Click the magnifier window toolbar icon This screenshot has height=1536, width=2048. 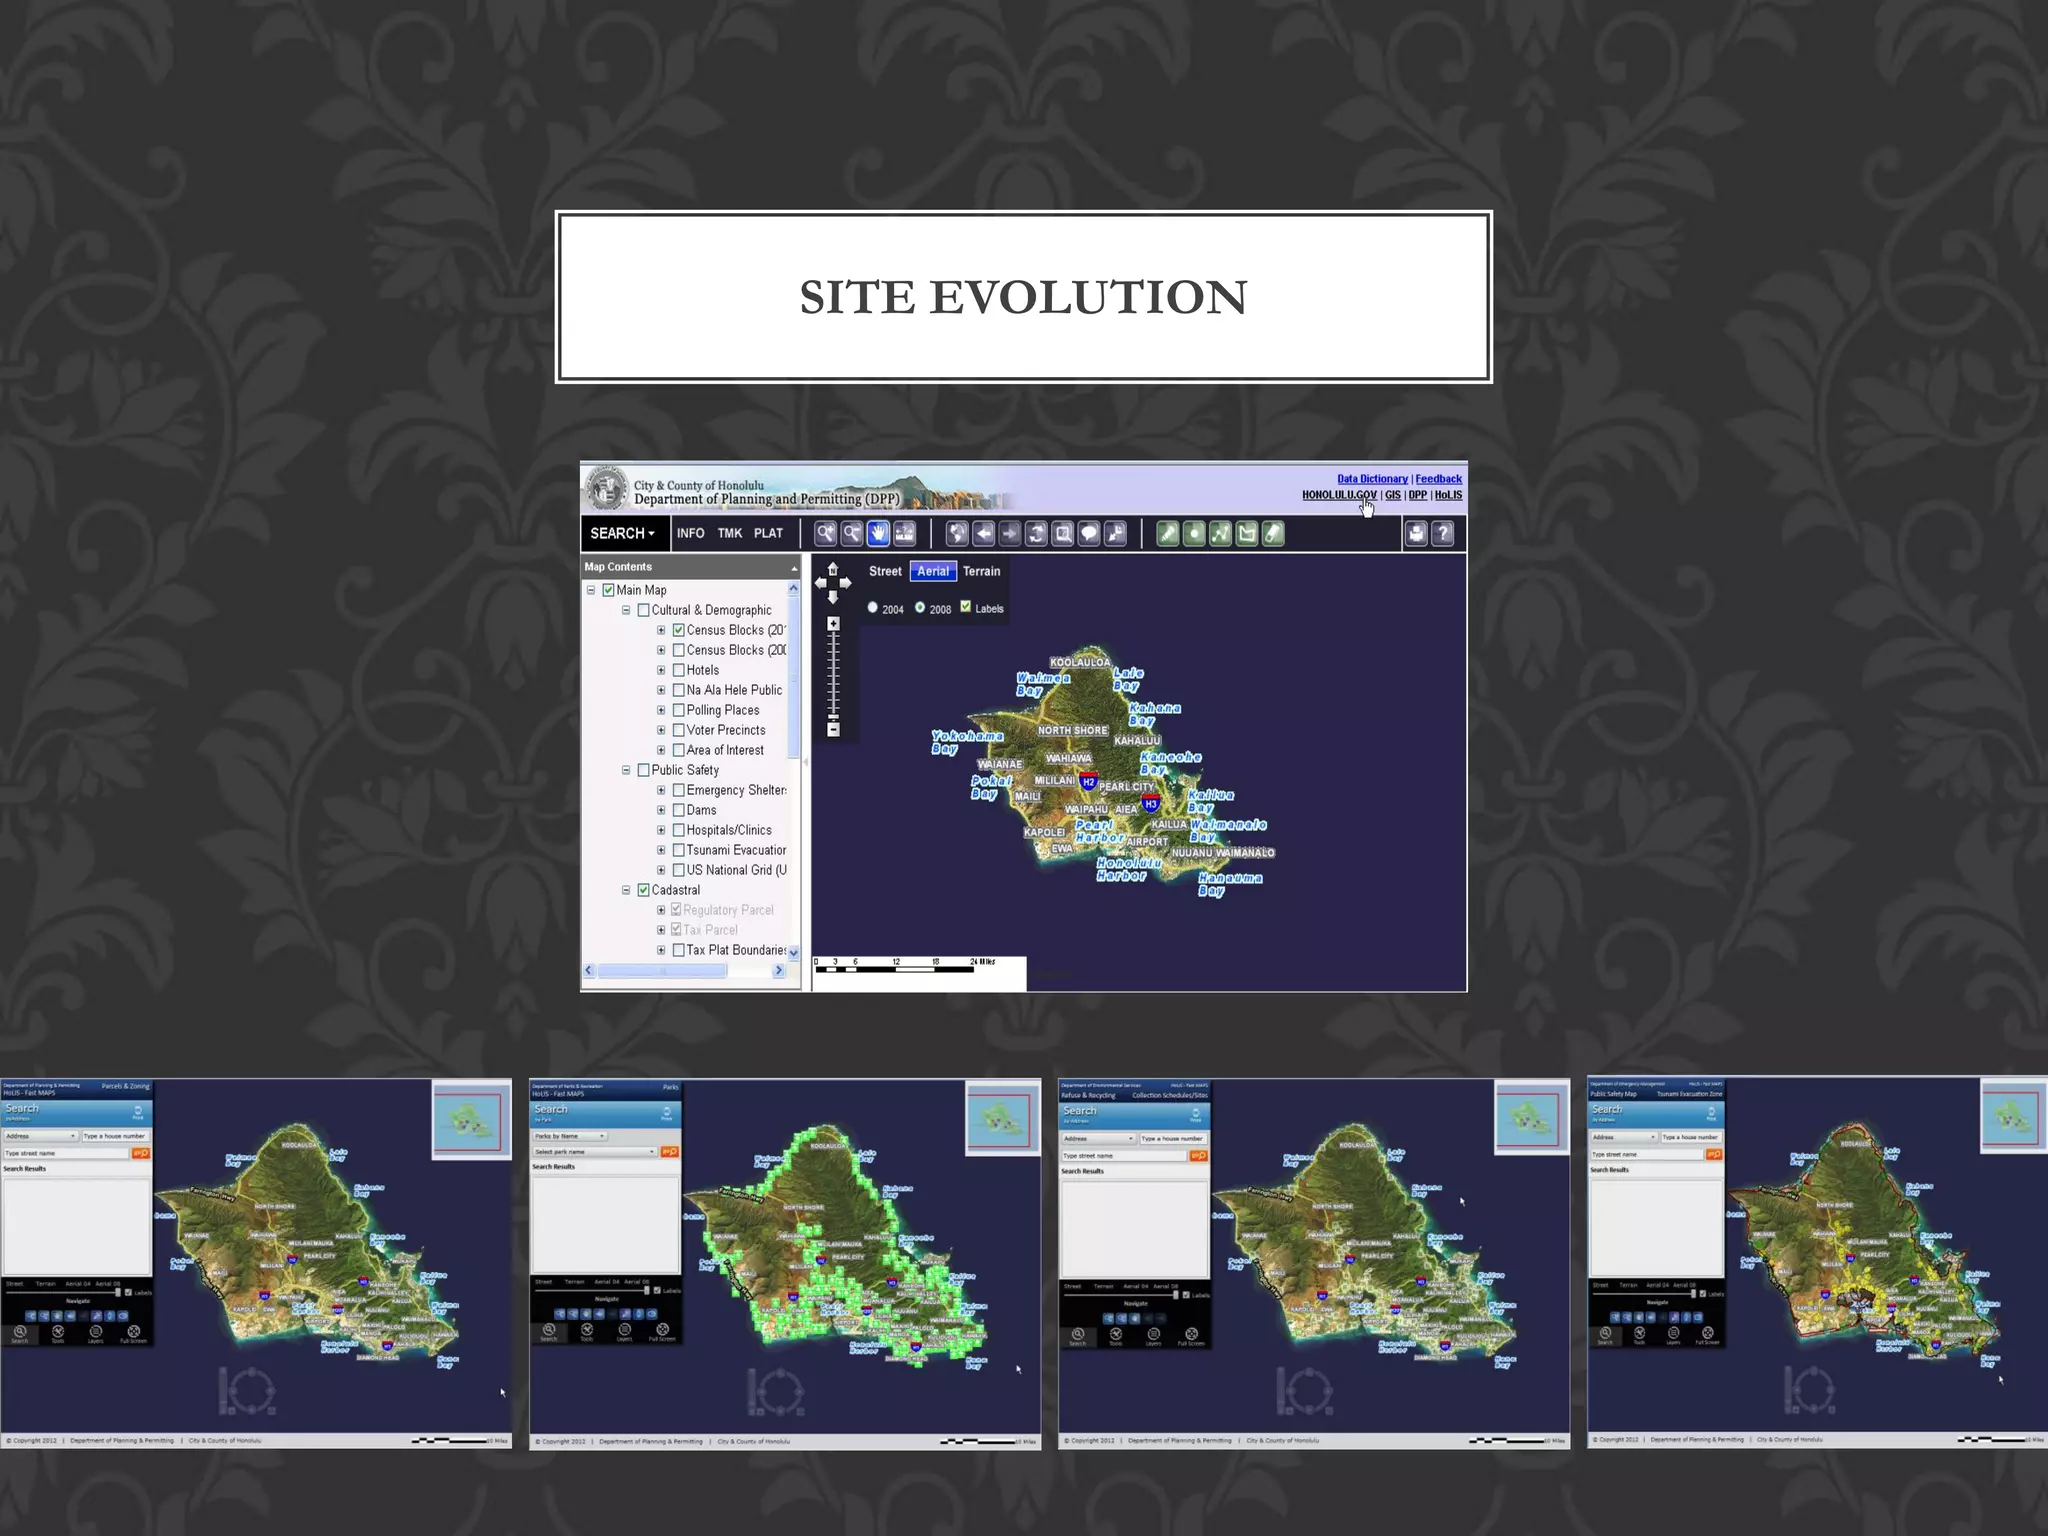point(1063,534)
